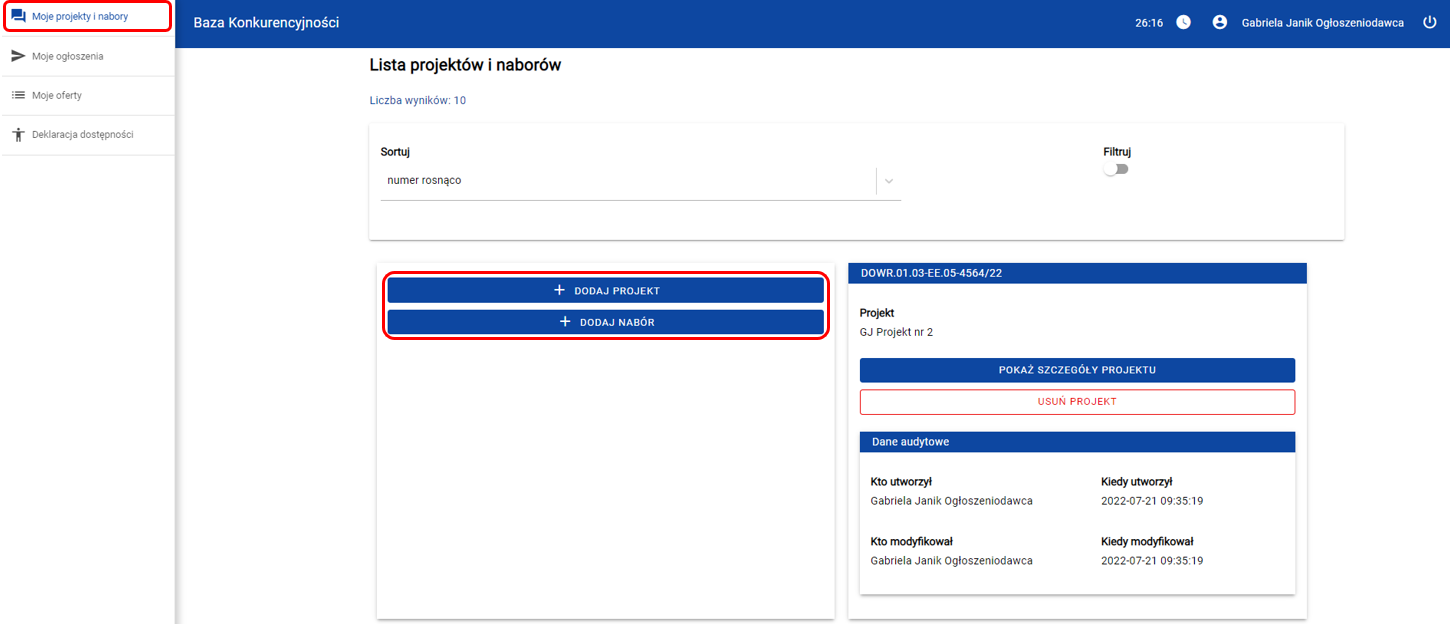1450x624 pixels.
Task: Click the red Usuń projekt button
Action: point(1076,402)
